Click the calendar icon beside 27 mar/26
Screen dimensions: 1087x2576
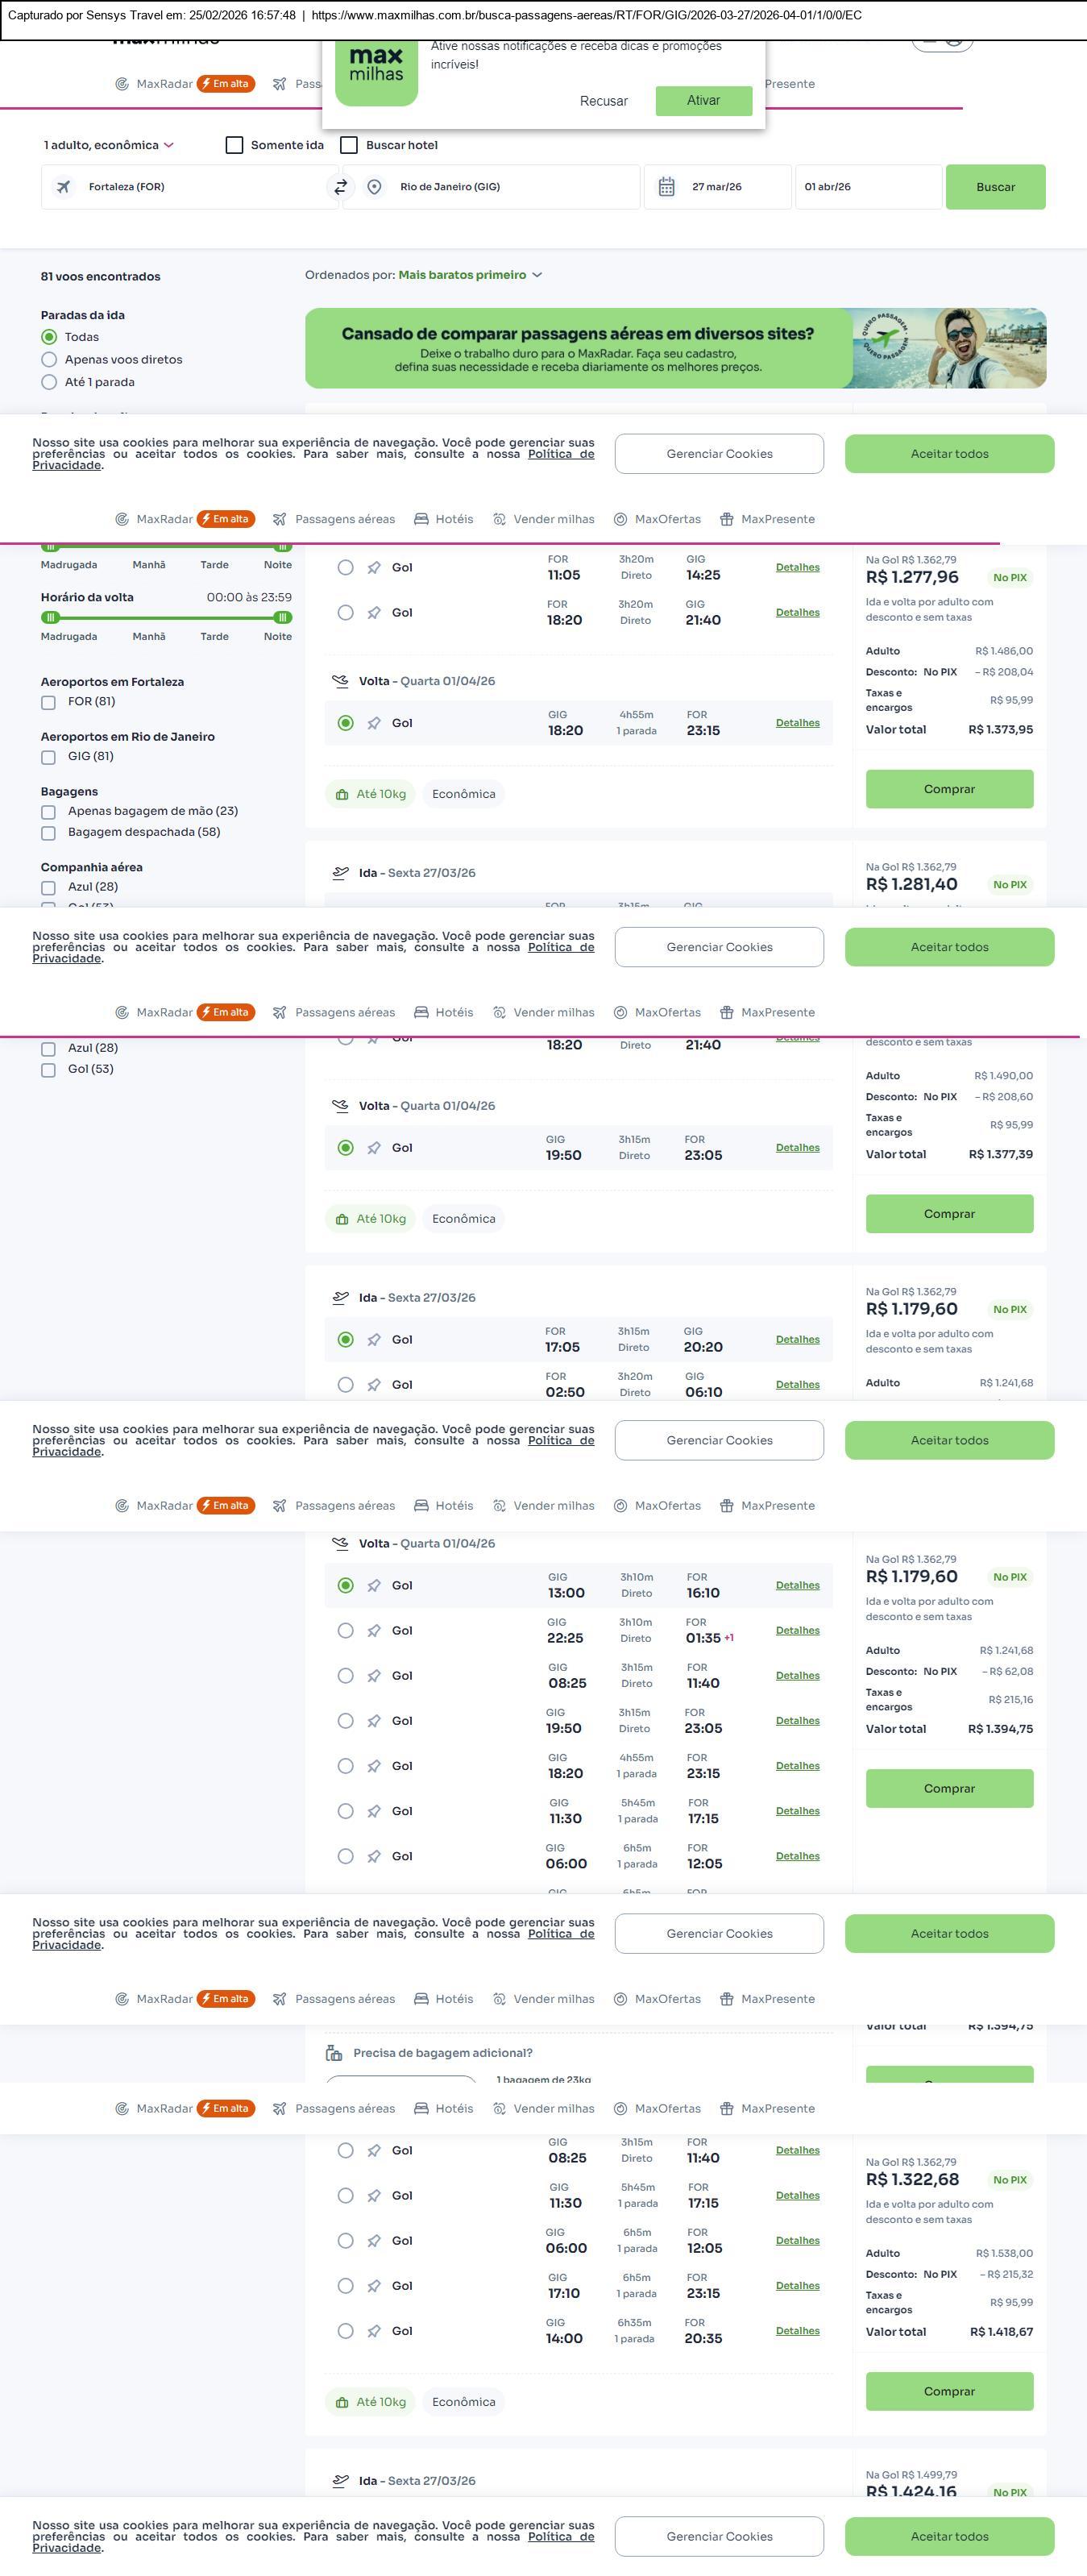[667, 187]
